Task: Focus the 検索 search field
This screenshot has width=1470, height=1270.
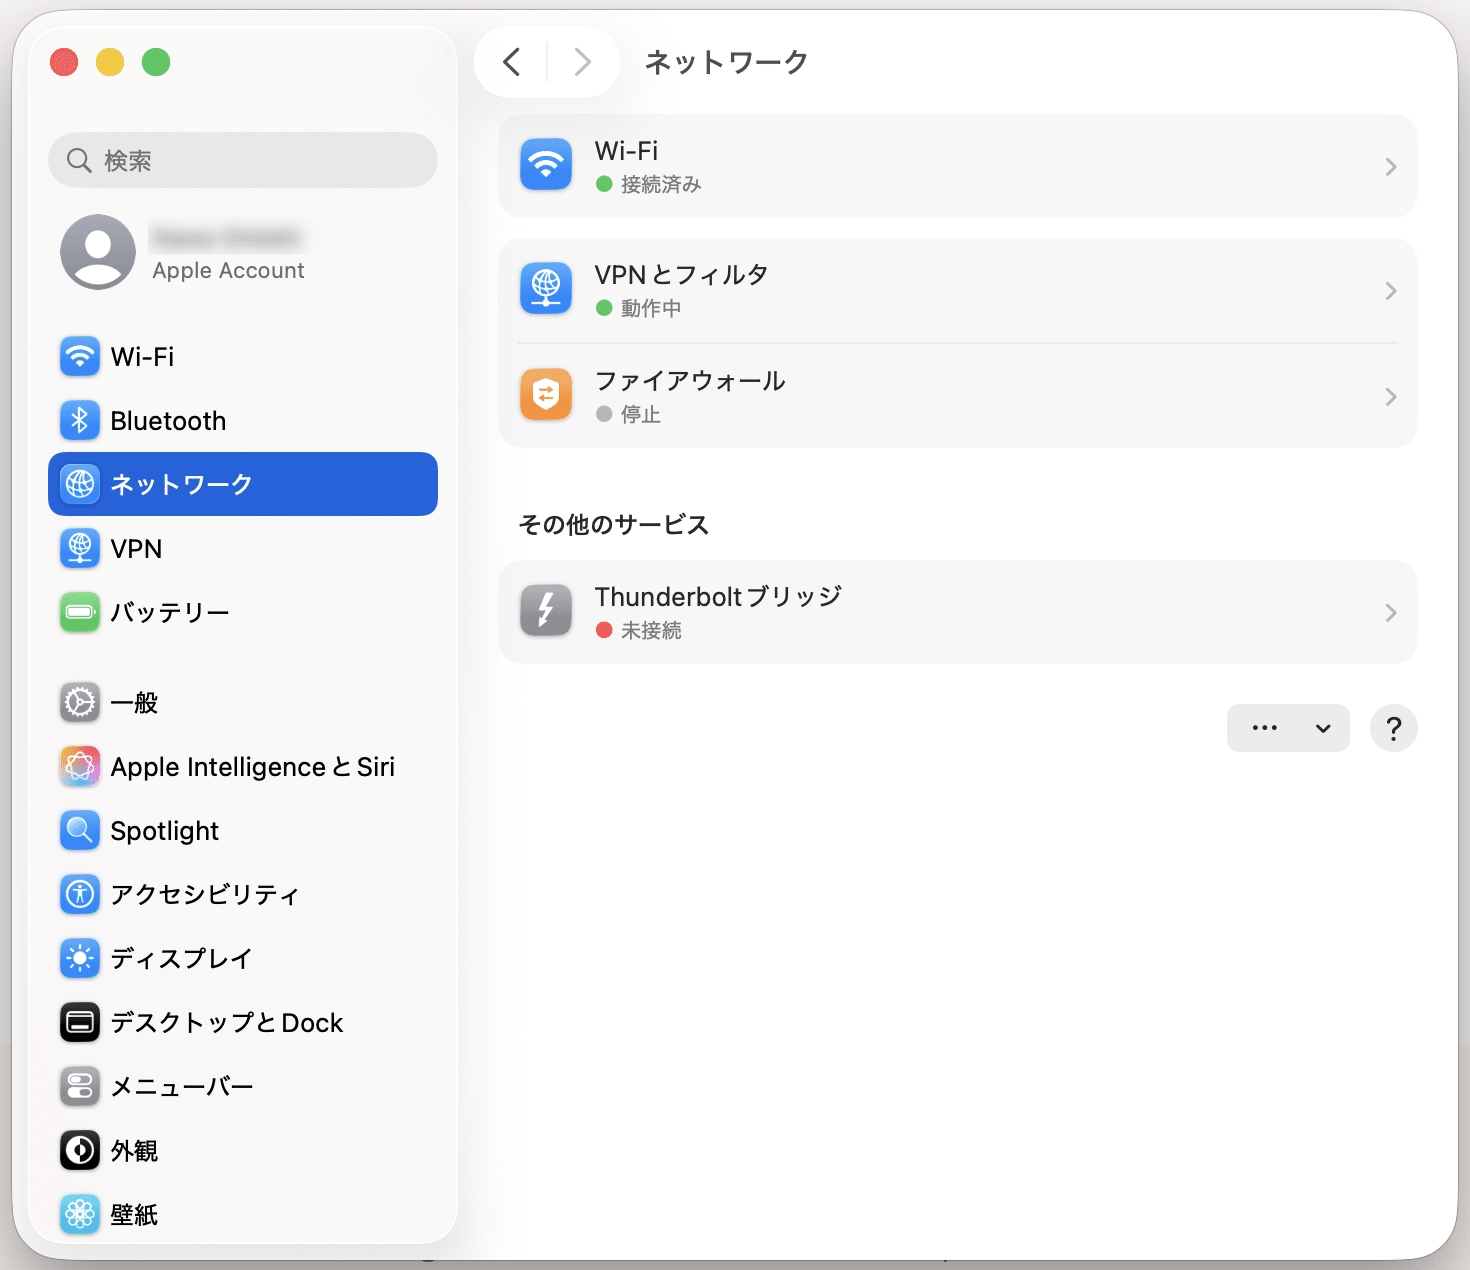Action: coord(243,160)
